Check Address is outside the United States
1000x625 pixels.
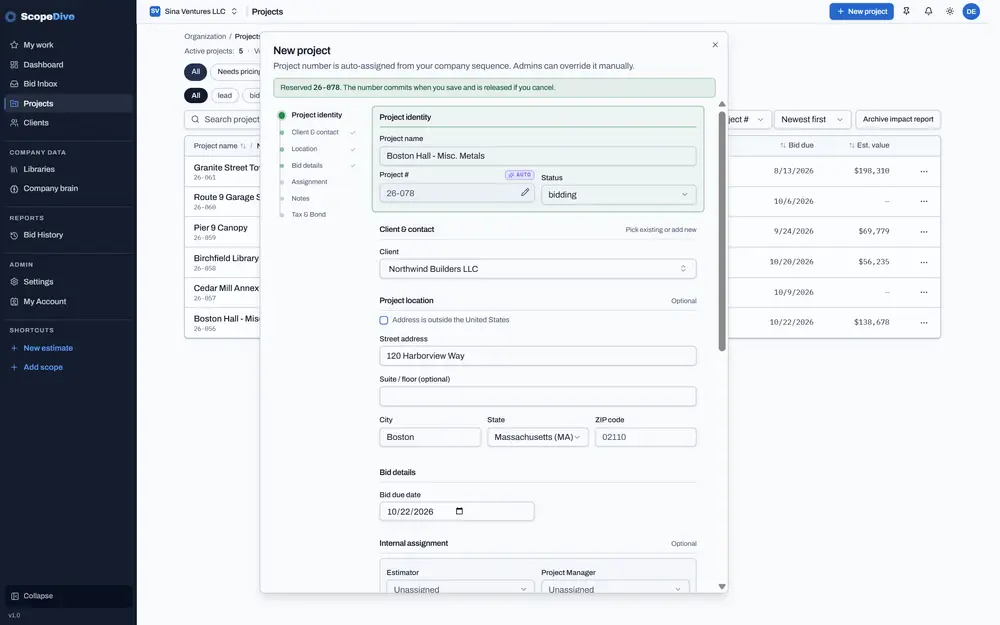tap(384, 320)
